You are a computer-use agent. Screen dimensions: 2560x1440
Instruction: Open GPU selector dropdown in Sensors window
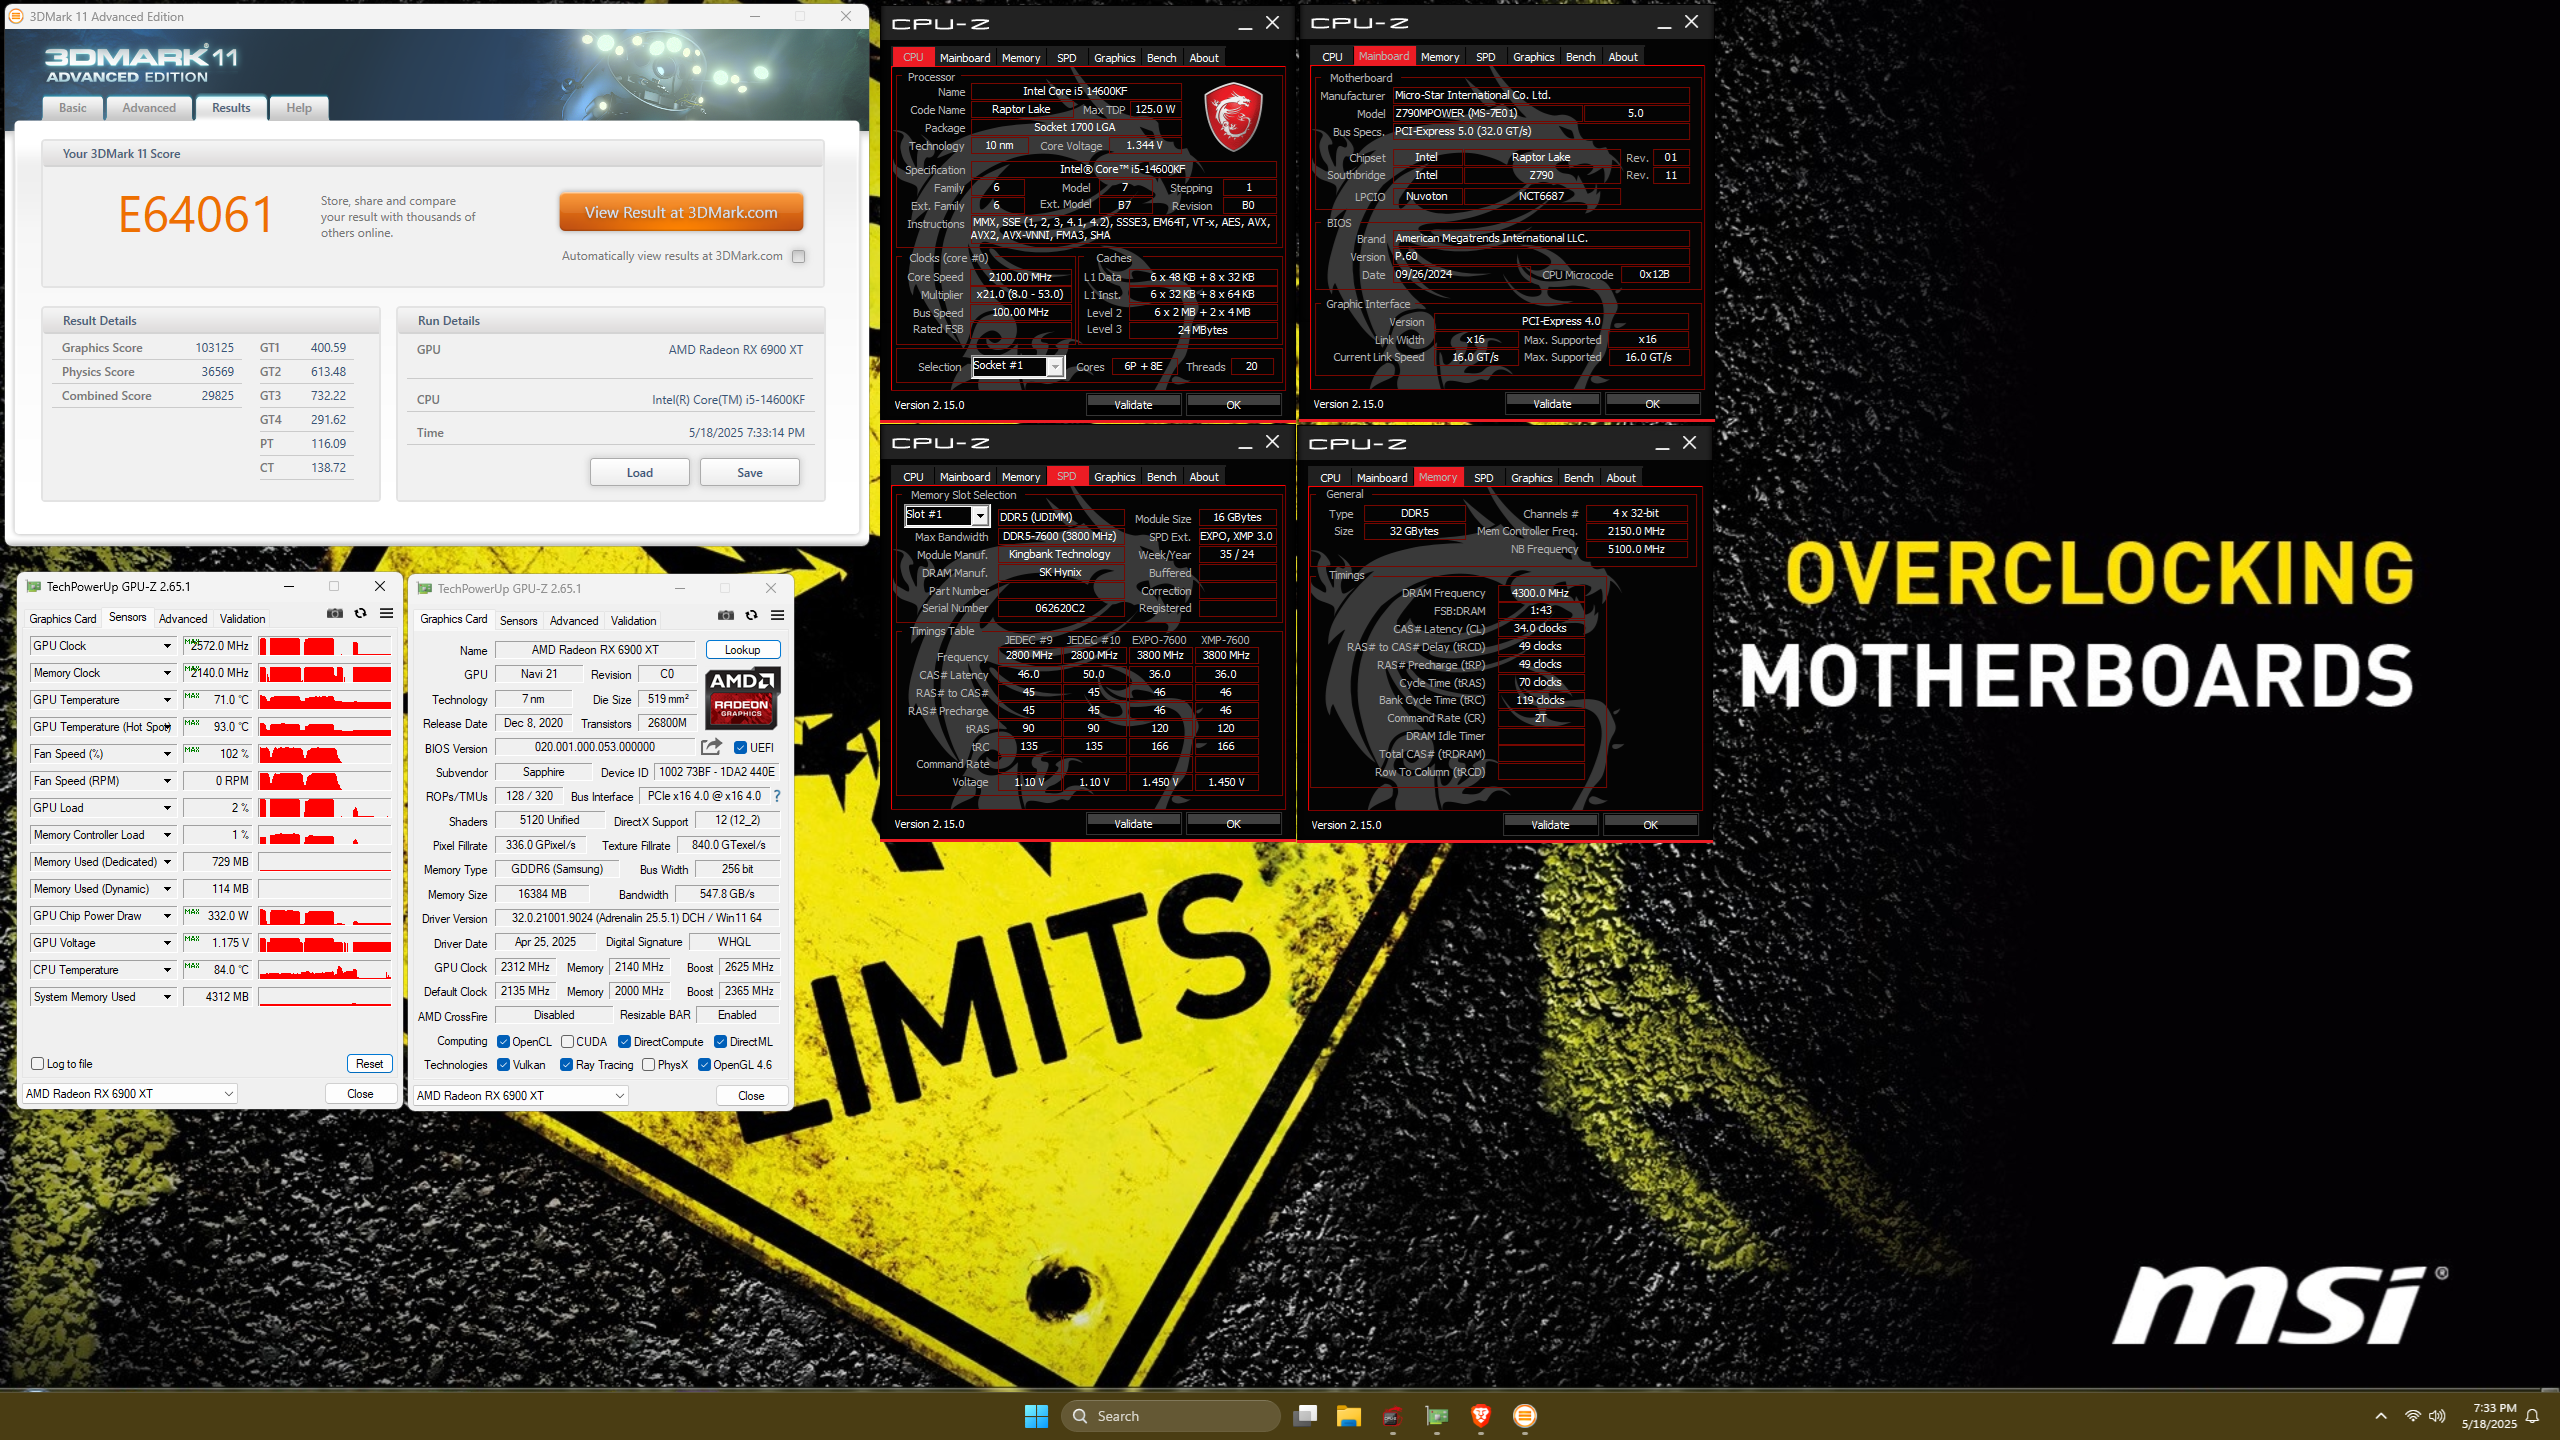coord(130,1093)
